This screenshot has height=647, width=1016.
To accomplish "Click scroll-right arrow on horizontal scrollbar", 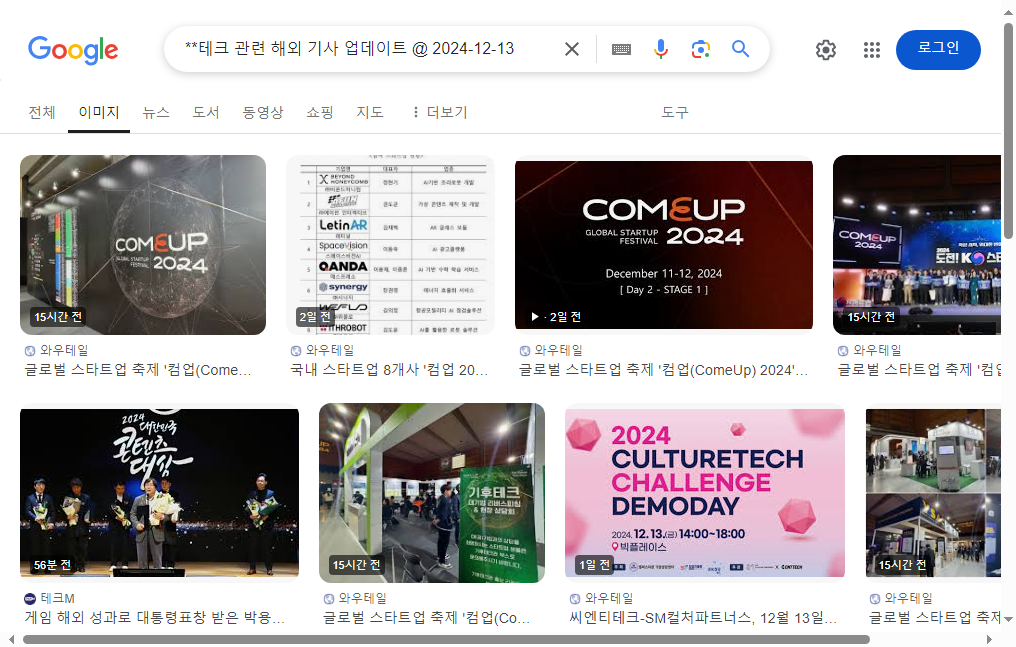I will 989,640.
